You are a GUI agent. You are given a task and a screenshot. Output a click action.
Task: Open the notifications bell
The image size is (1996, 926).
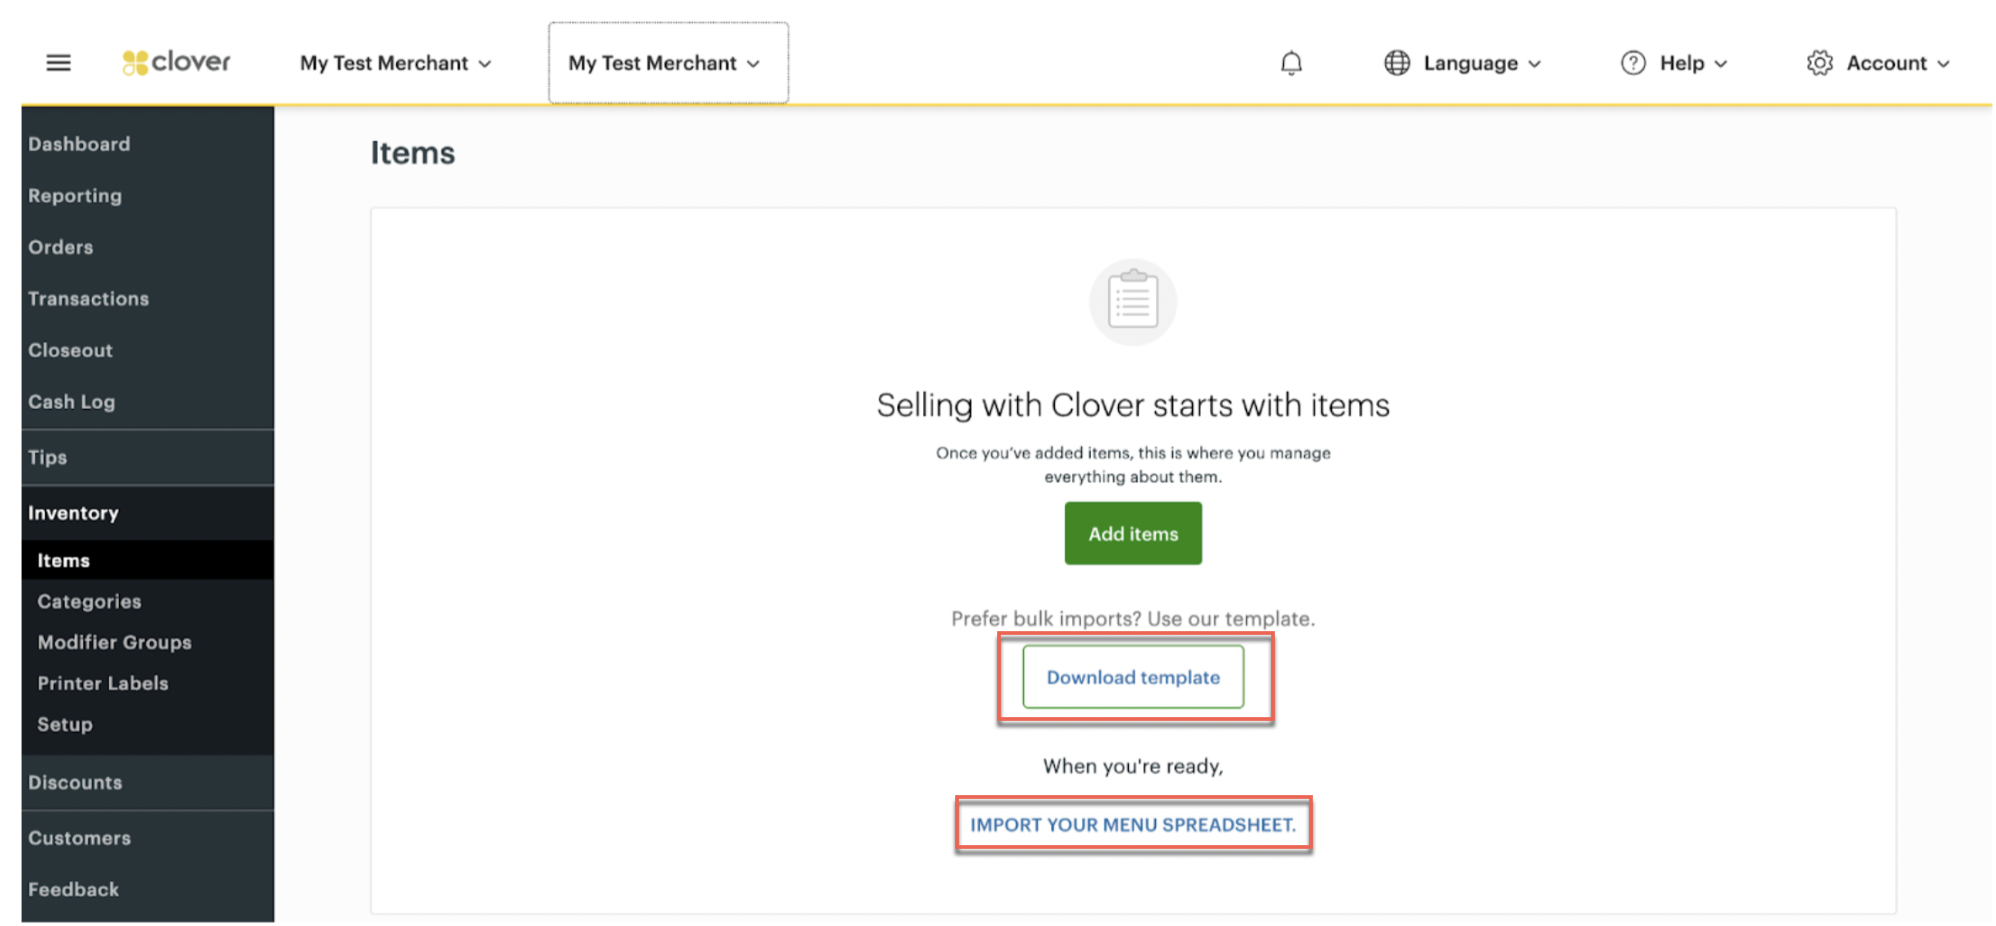coord(1291,63)
